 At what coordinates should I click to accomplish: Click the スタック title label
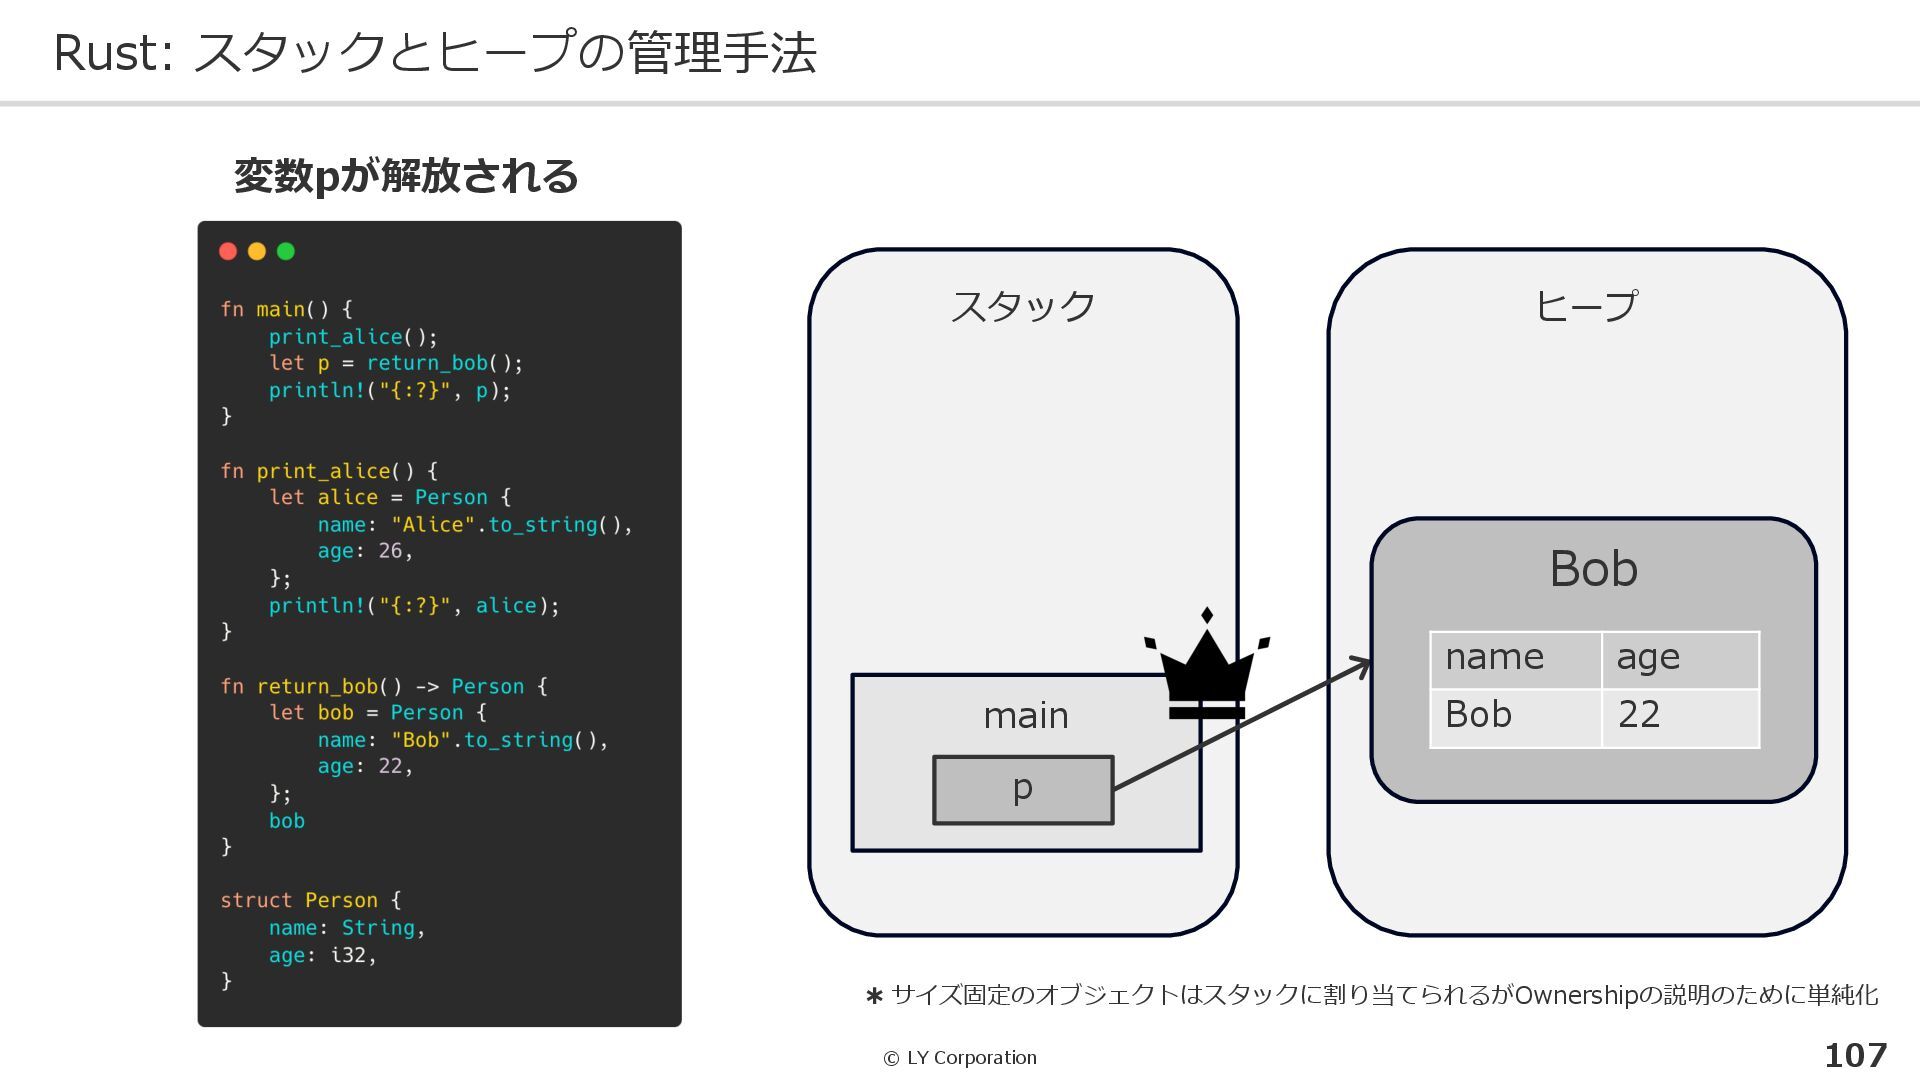(x=1022, y=306)
